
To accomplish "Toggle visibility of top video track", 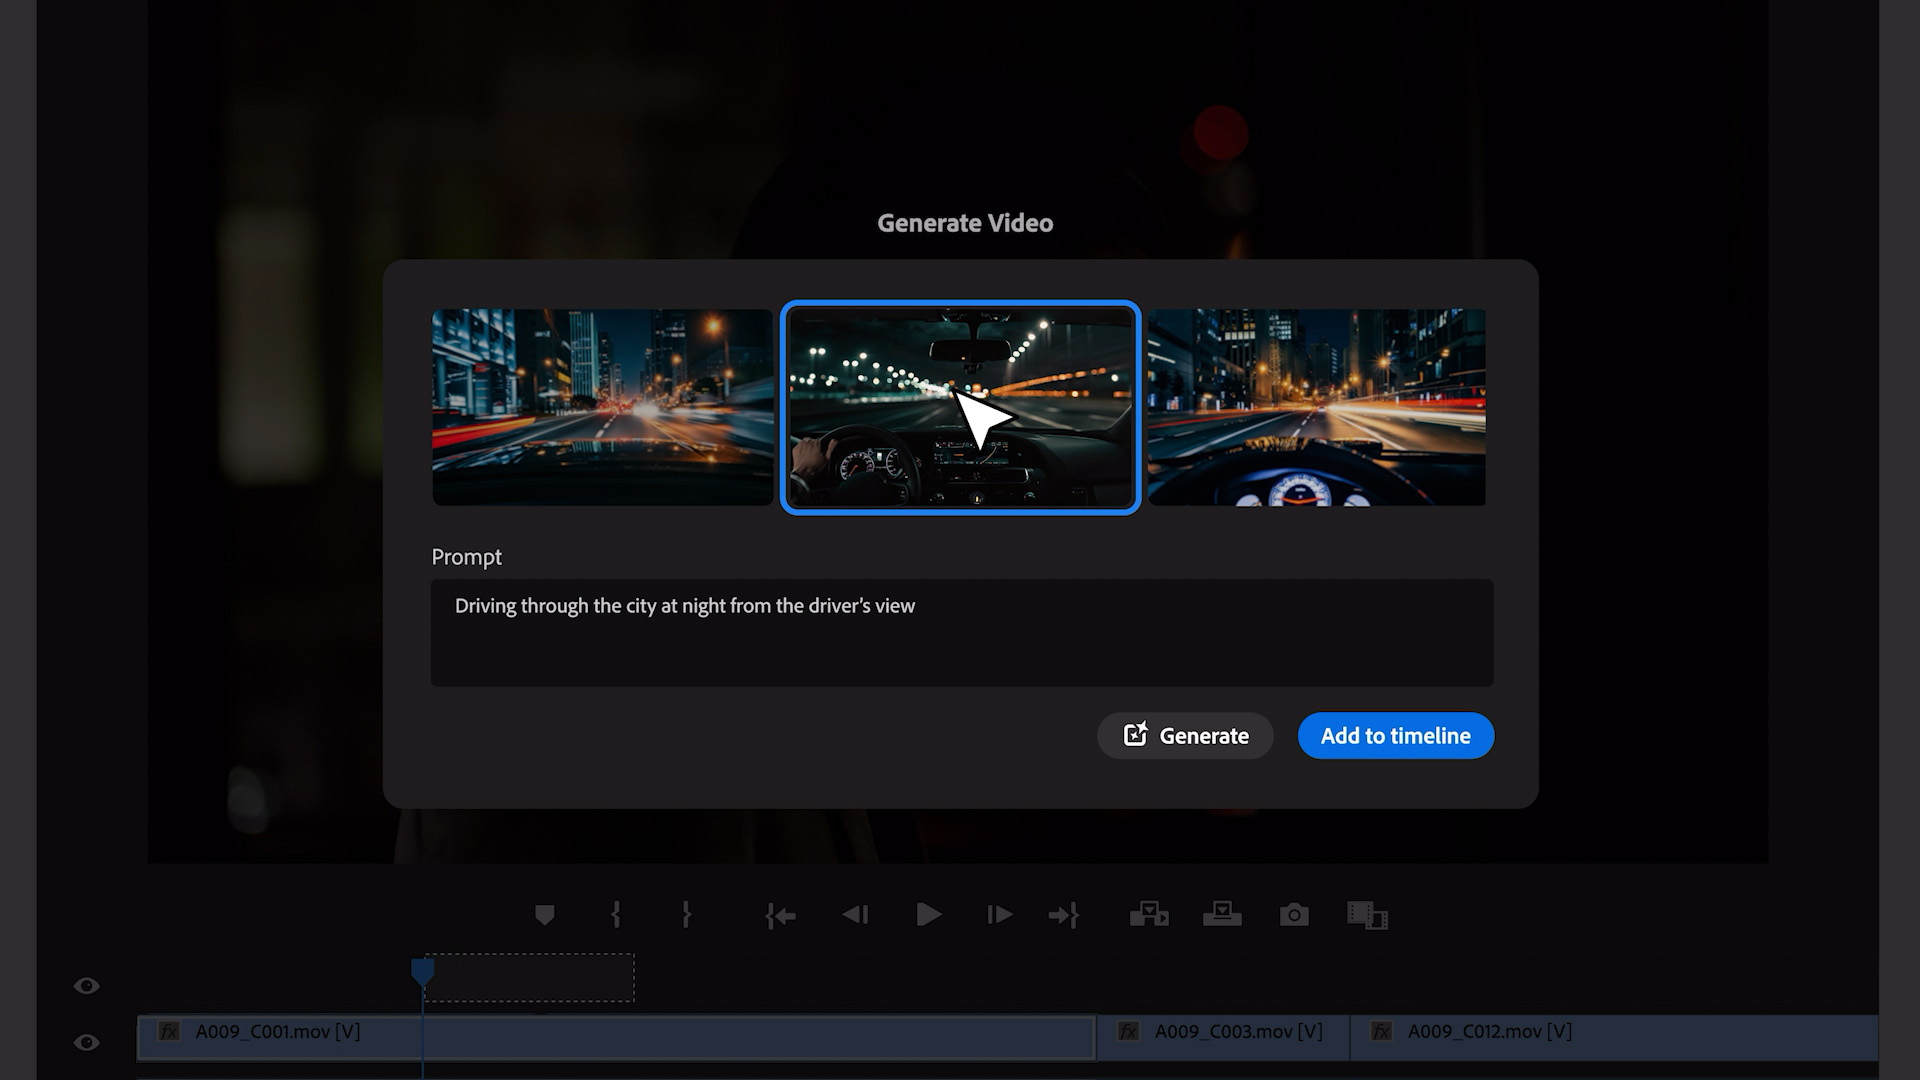I will 86,988.
